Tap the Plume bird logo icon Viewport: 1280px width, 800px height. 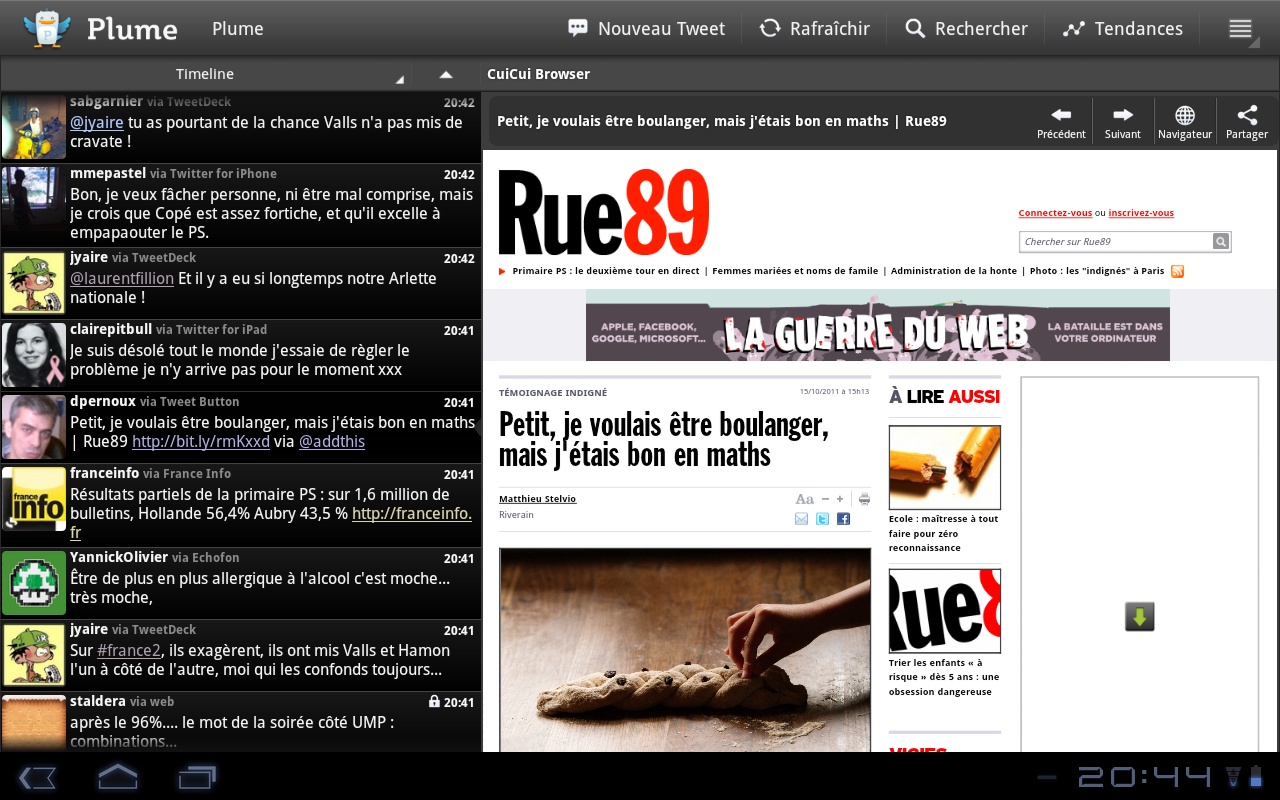(x=46, y=28)
